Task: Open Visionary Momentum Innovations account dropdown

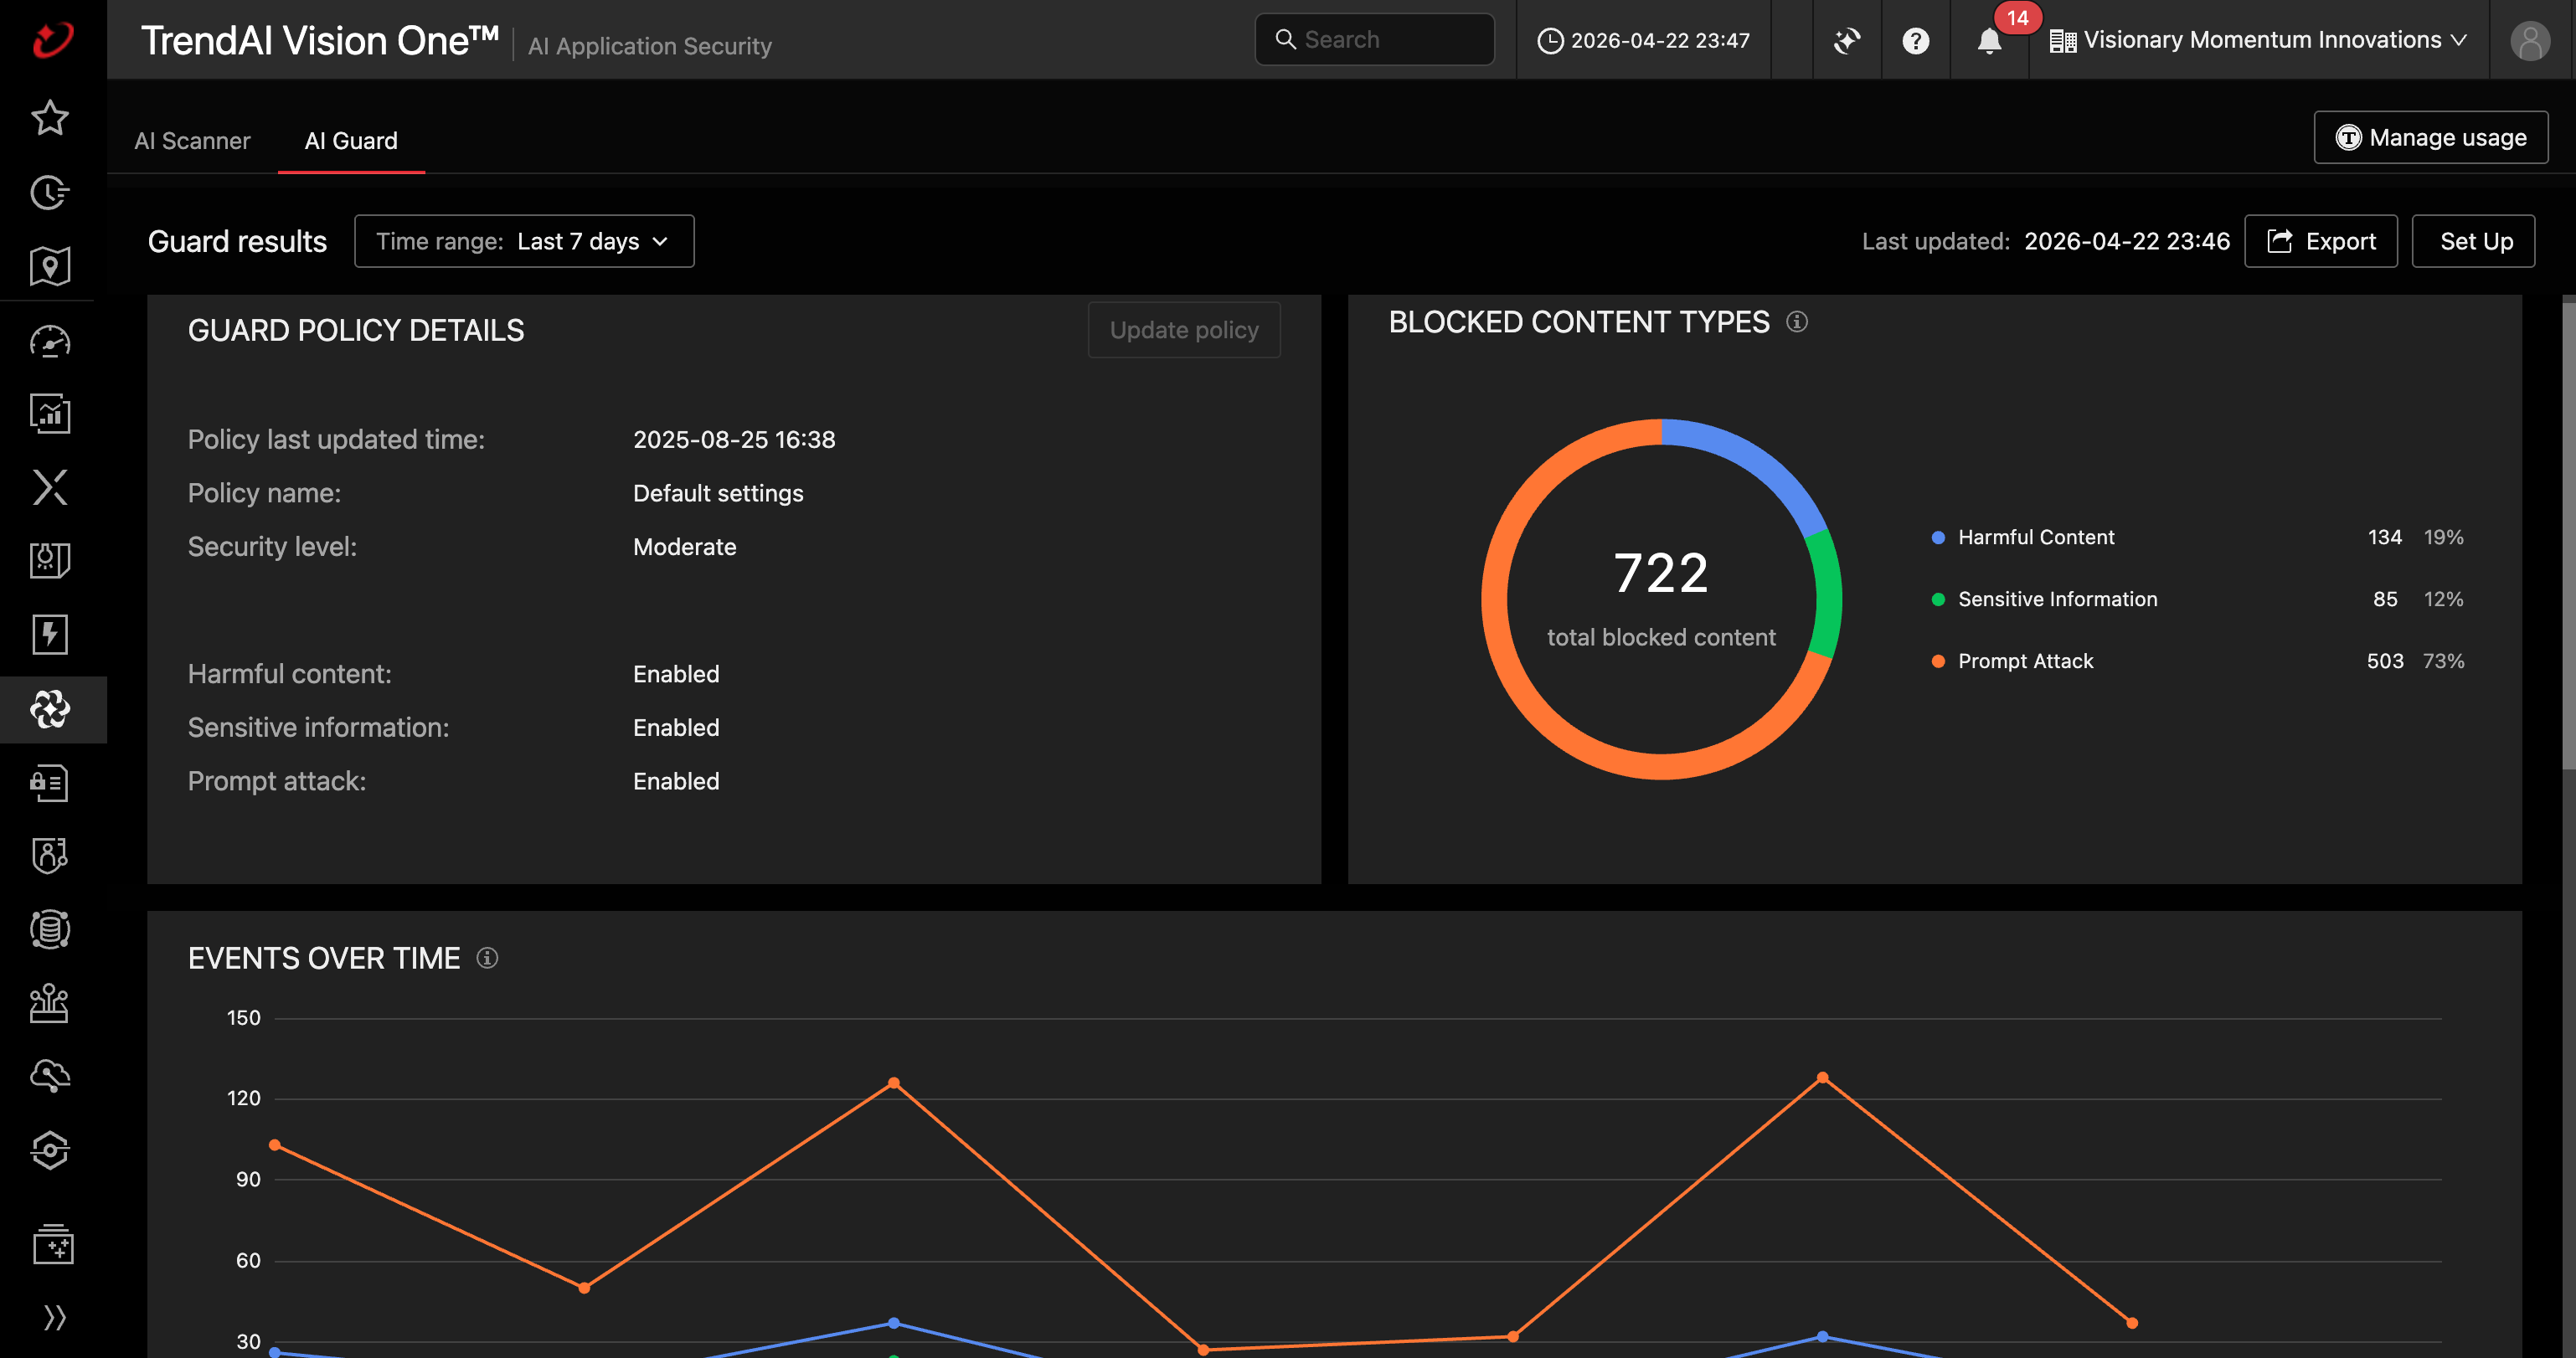Action: tap(2258, 40)
